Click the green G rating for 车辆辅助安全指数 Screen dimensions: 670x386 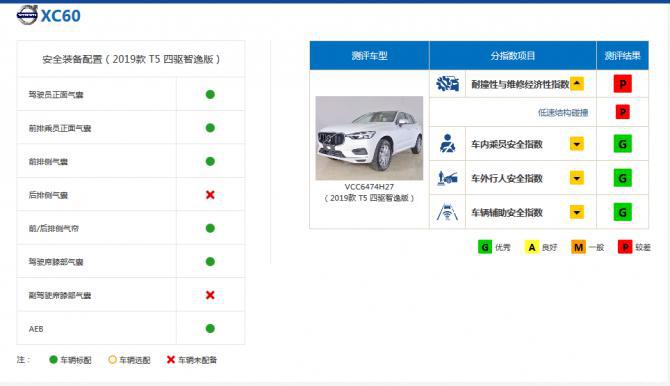click(623, 212)
